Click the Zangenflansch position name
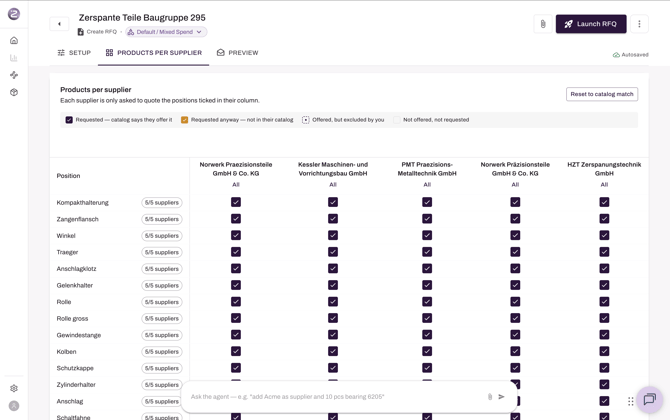The width and height of the screenshot is (670, 420). [77, 219]
